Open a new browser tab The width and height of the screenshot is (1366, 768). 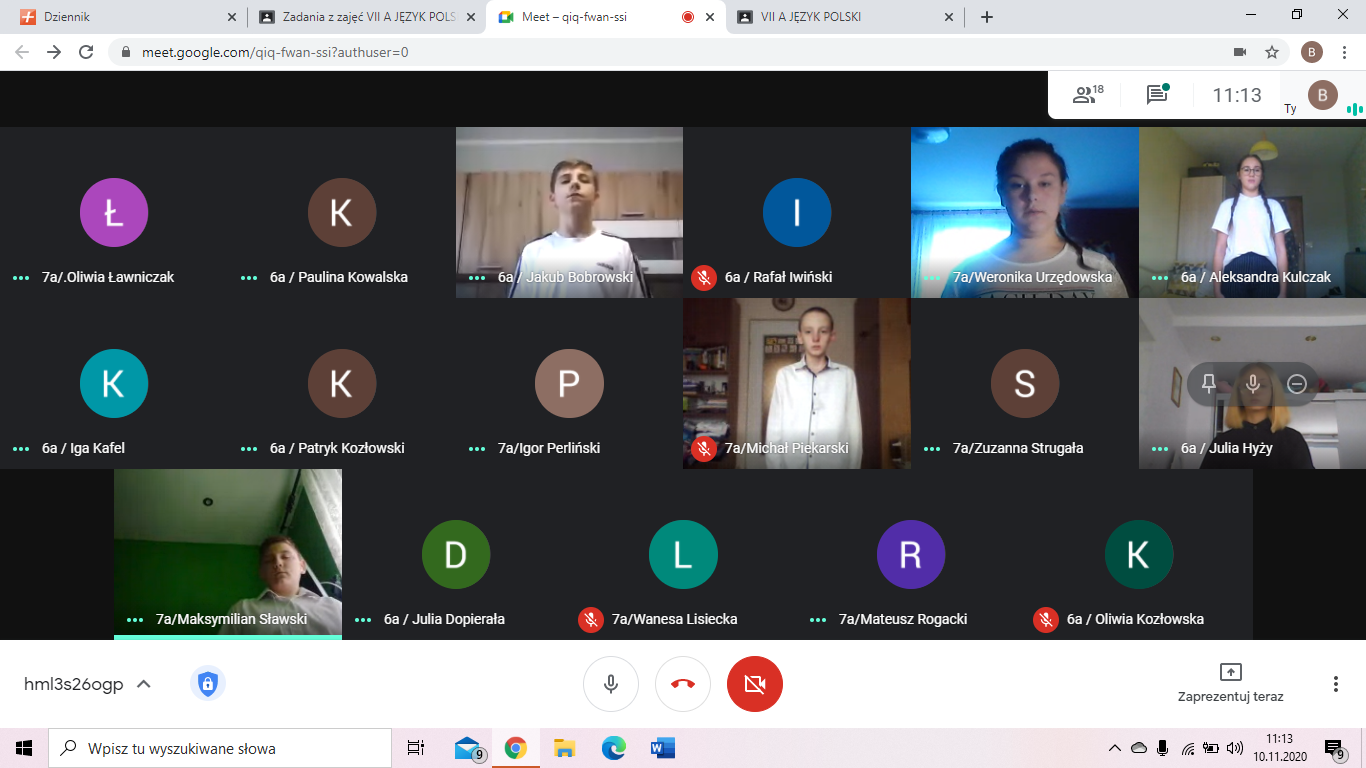click(x=987, y=17)
